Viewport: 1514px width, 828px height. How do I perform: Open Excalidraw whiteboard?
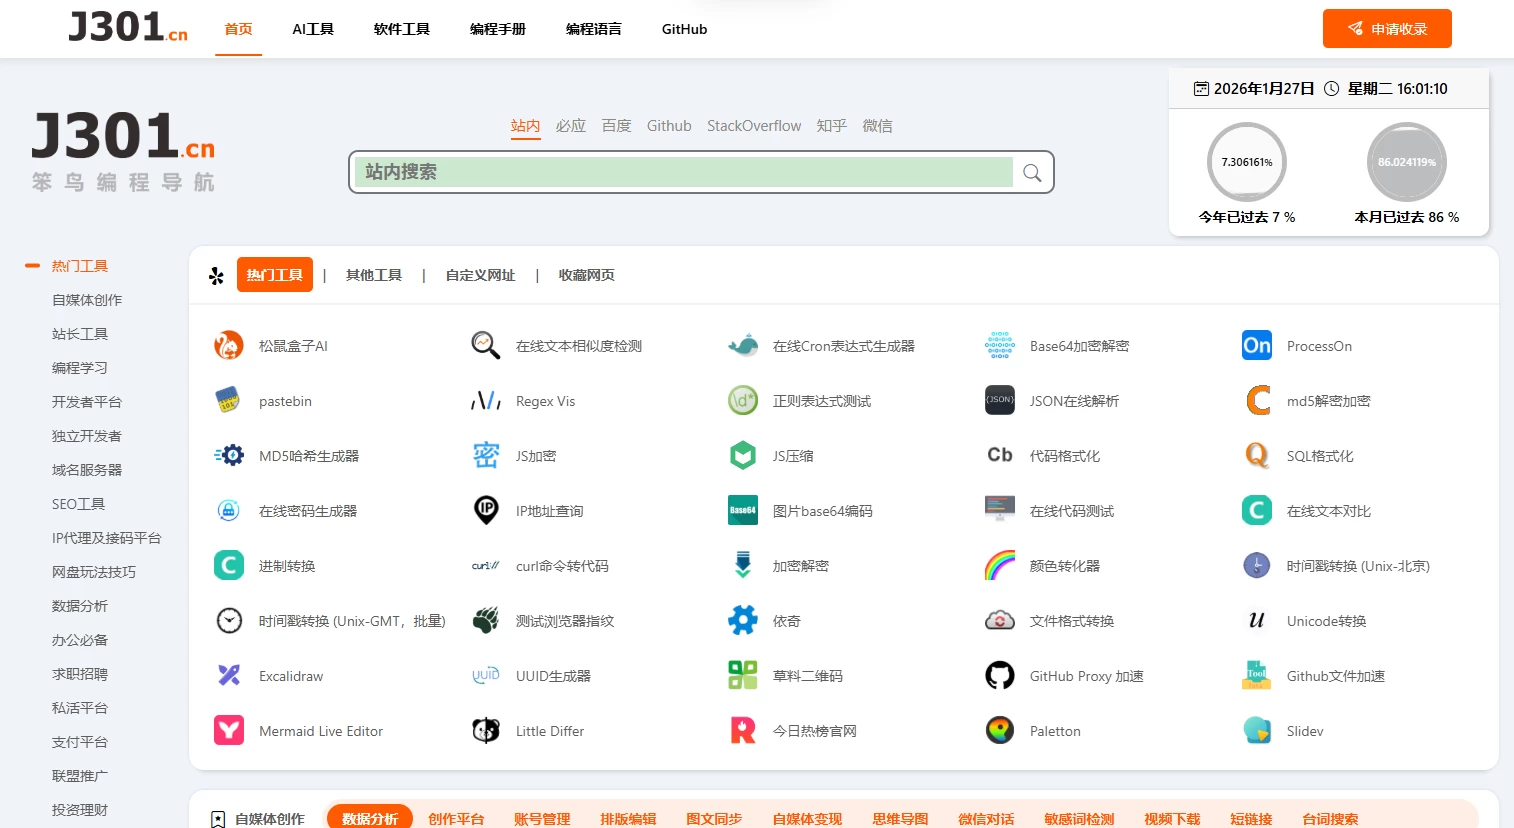coord(291,675)
